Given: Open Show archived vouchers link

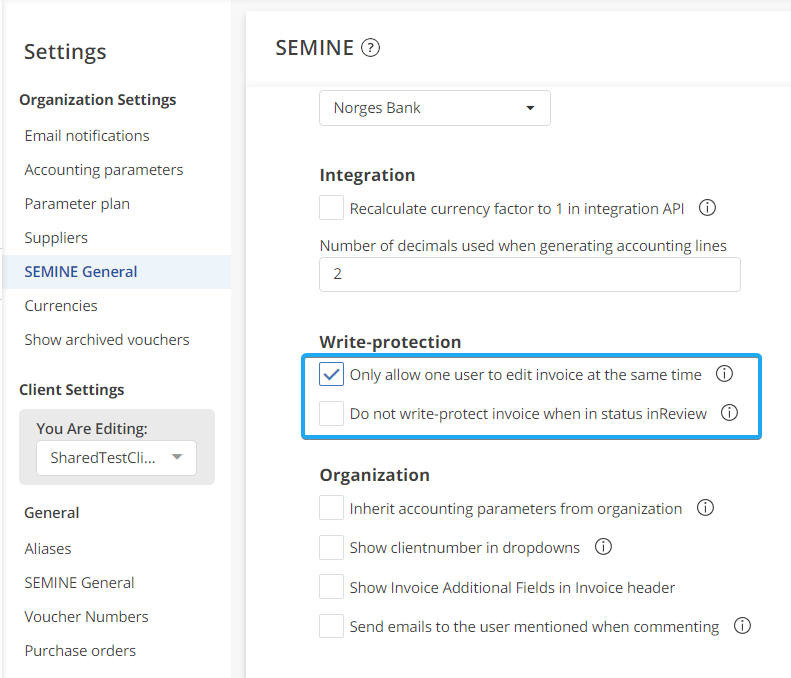Looking at the screenshot, I should [107, 340].
